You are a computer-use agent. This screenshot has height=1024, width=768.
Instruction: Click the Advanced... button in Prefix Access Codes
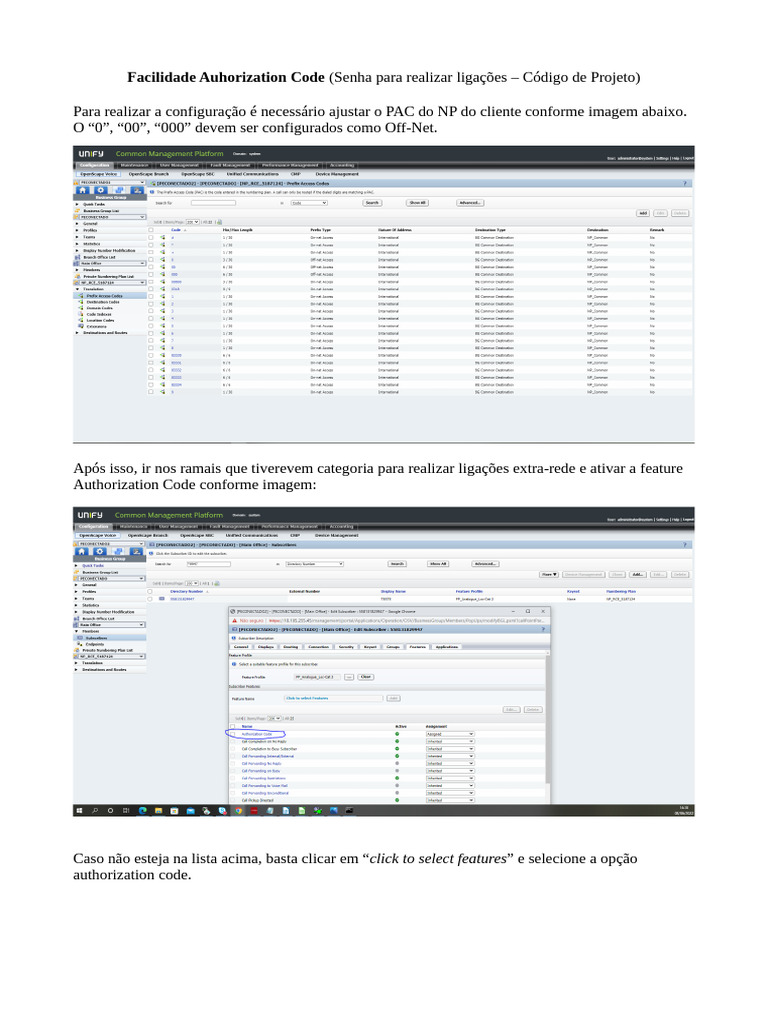pos(470,202)
